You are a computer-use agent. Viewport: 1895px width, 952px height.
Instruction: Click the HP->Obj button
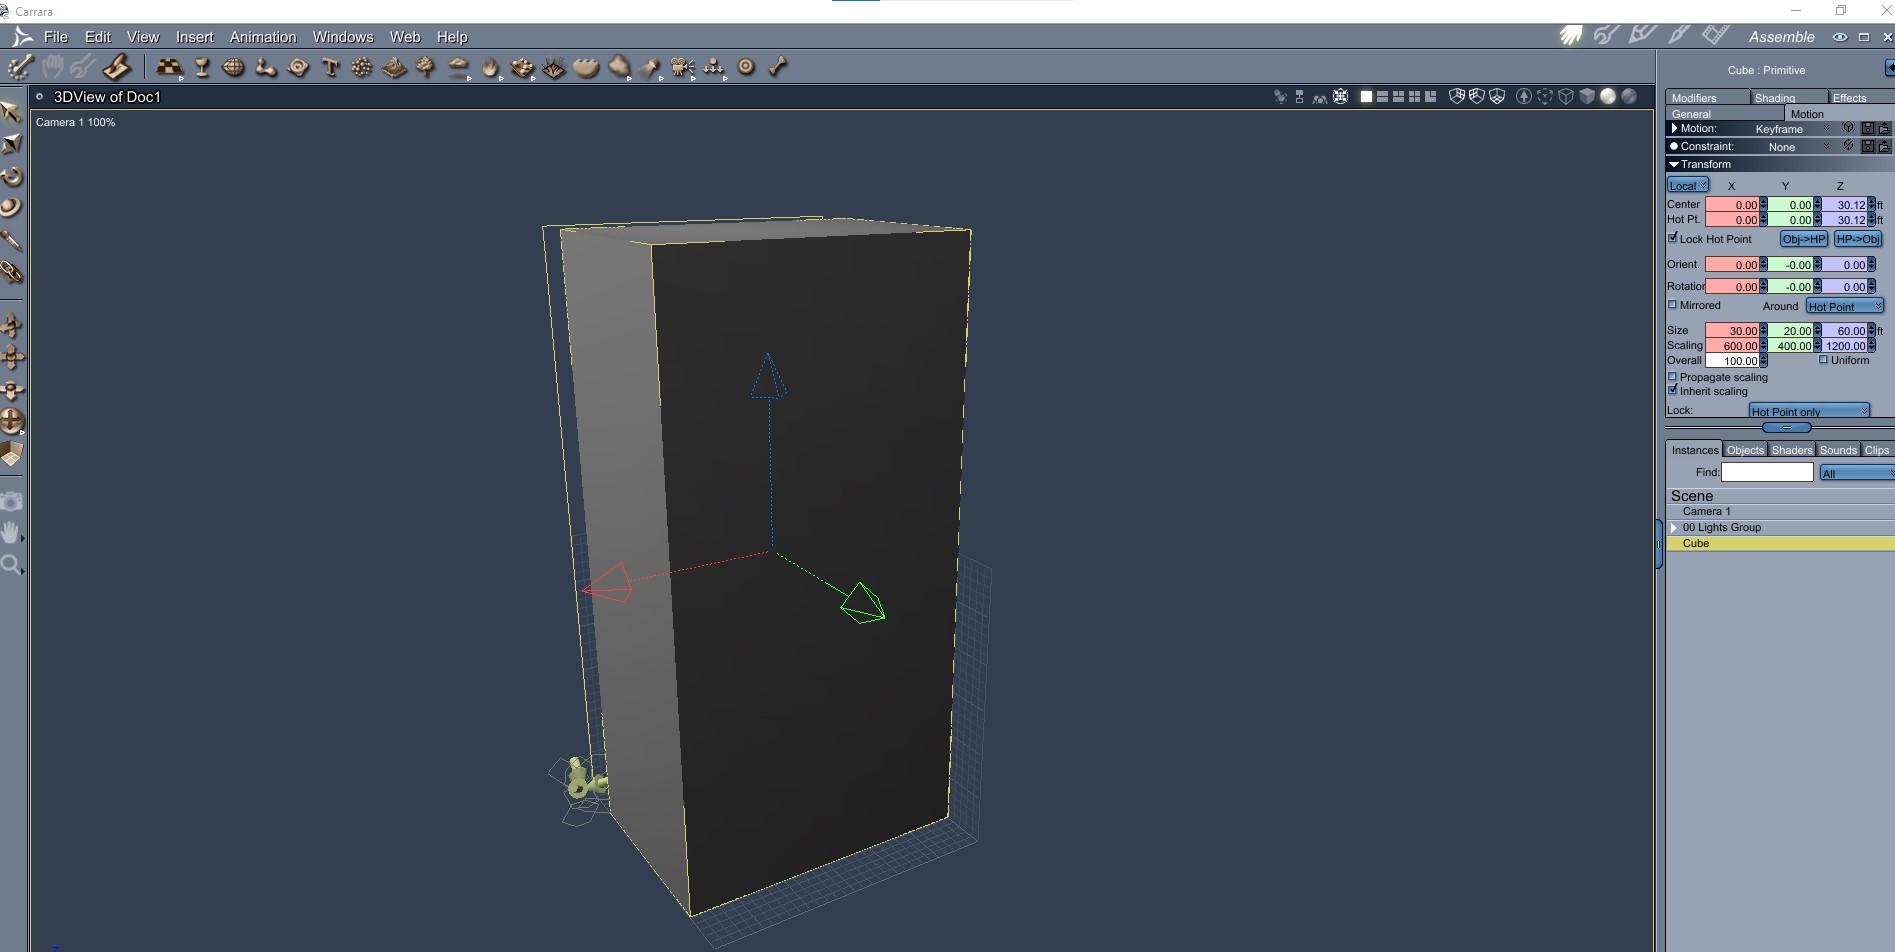(1858, 239)
